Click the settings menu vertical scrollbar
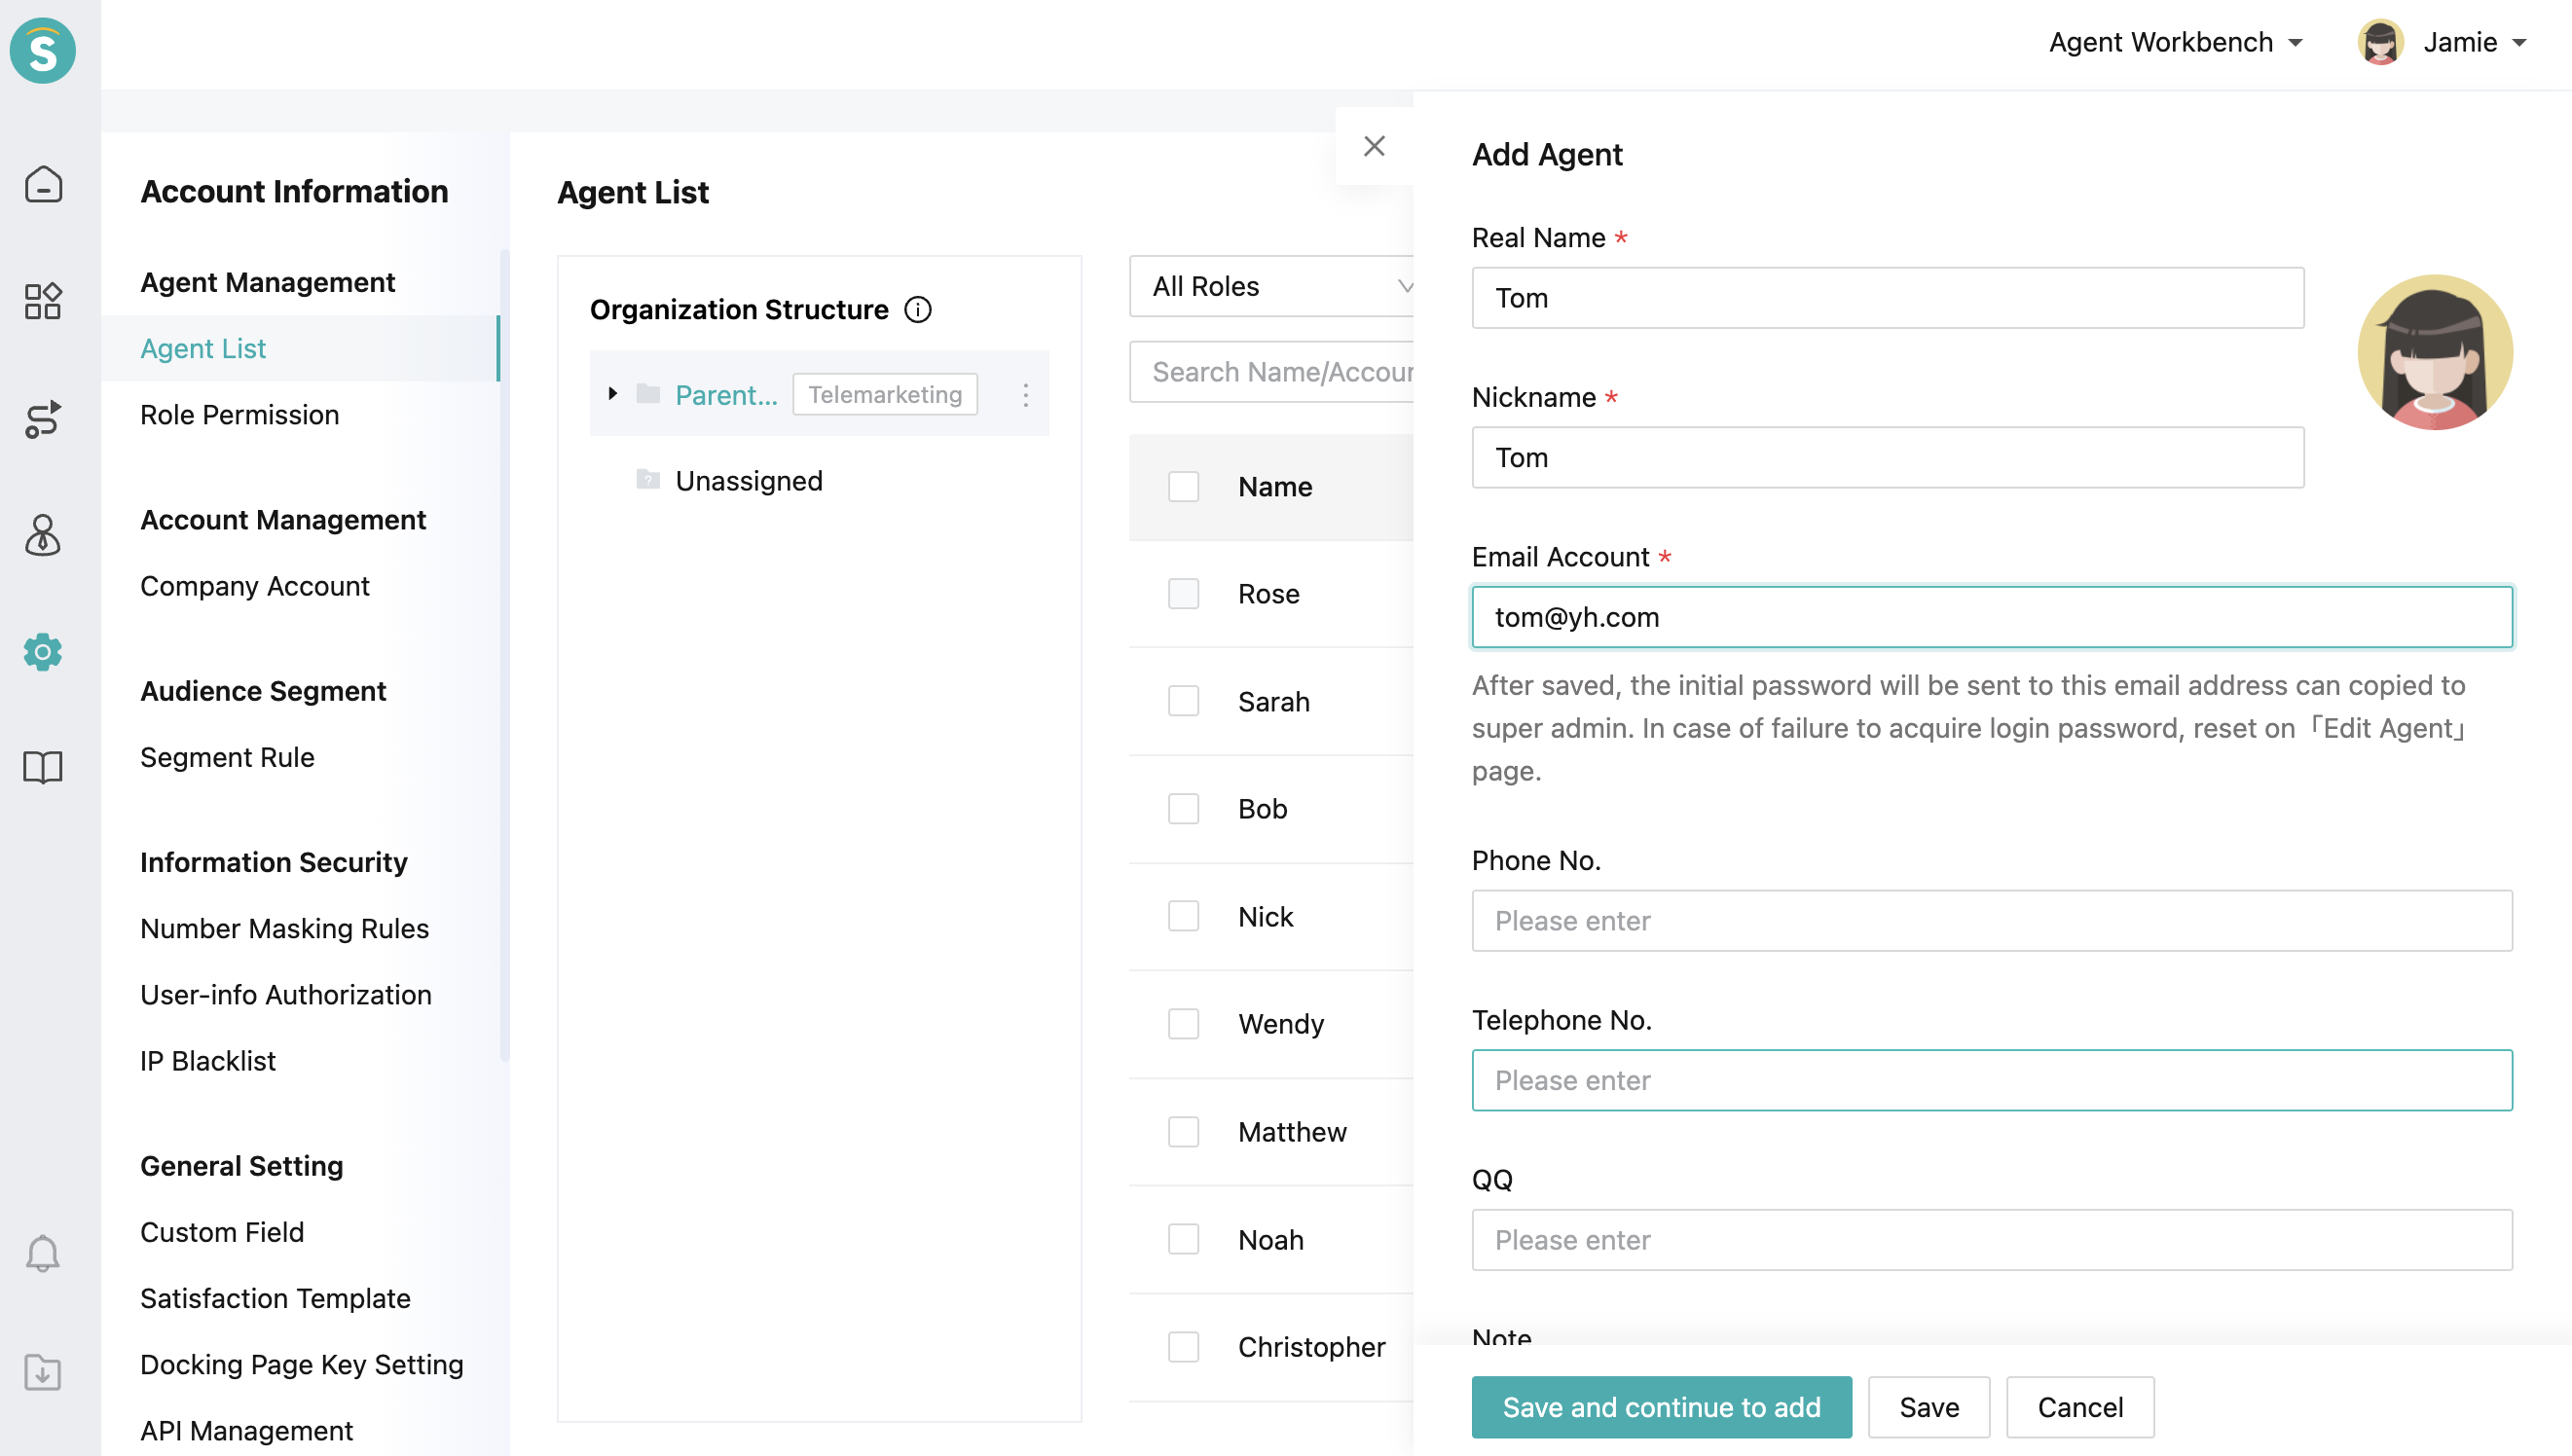Screen dimensions: 2572x1456 (x=504, y=655)
